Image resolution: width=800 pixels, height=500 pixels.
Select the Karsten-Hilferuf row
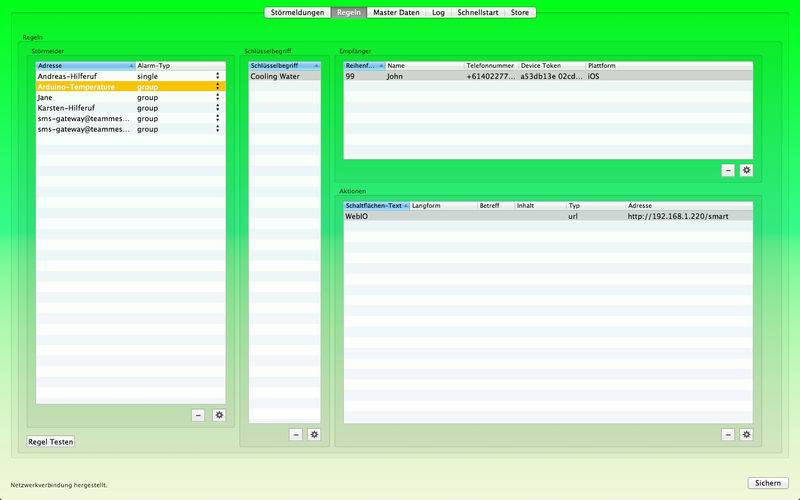131,108
